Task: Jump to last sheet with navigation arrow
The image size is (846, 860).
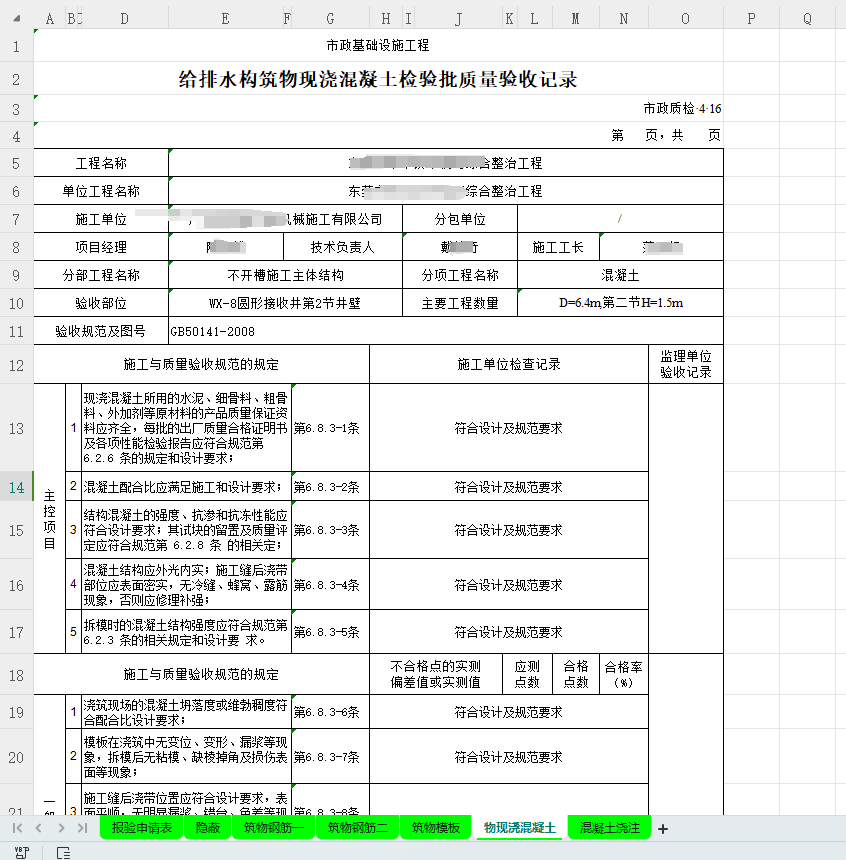Action: [82, 828]
